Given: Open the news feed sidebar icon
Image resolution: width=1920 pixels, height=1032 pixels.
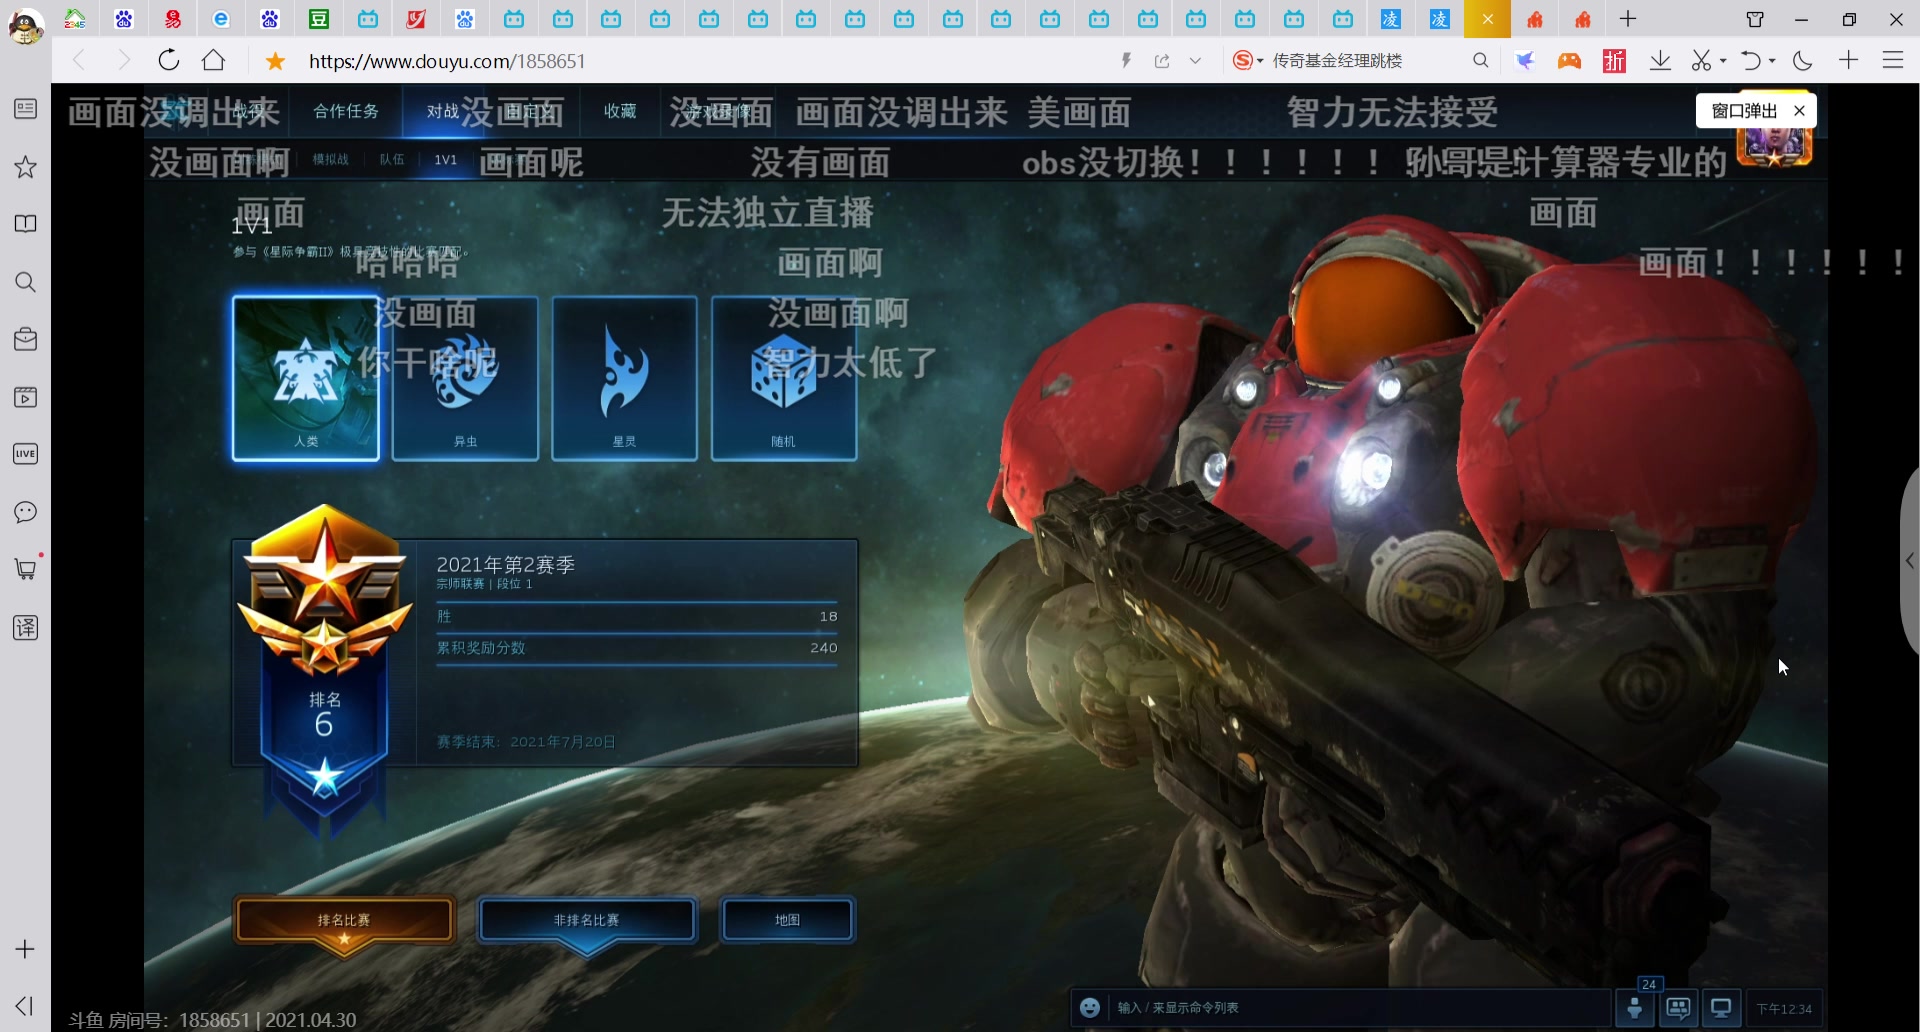Looking at the screenshot, I should click(26, 109).
